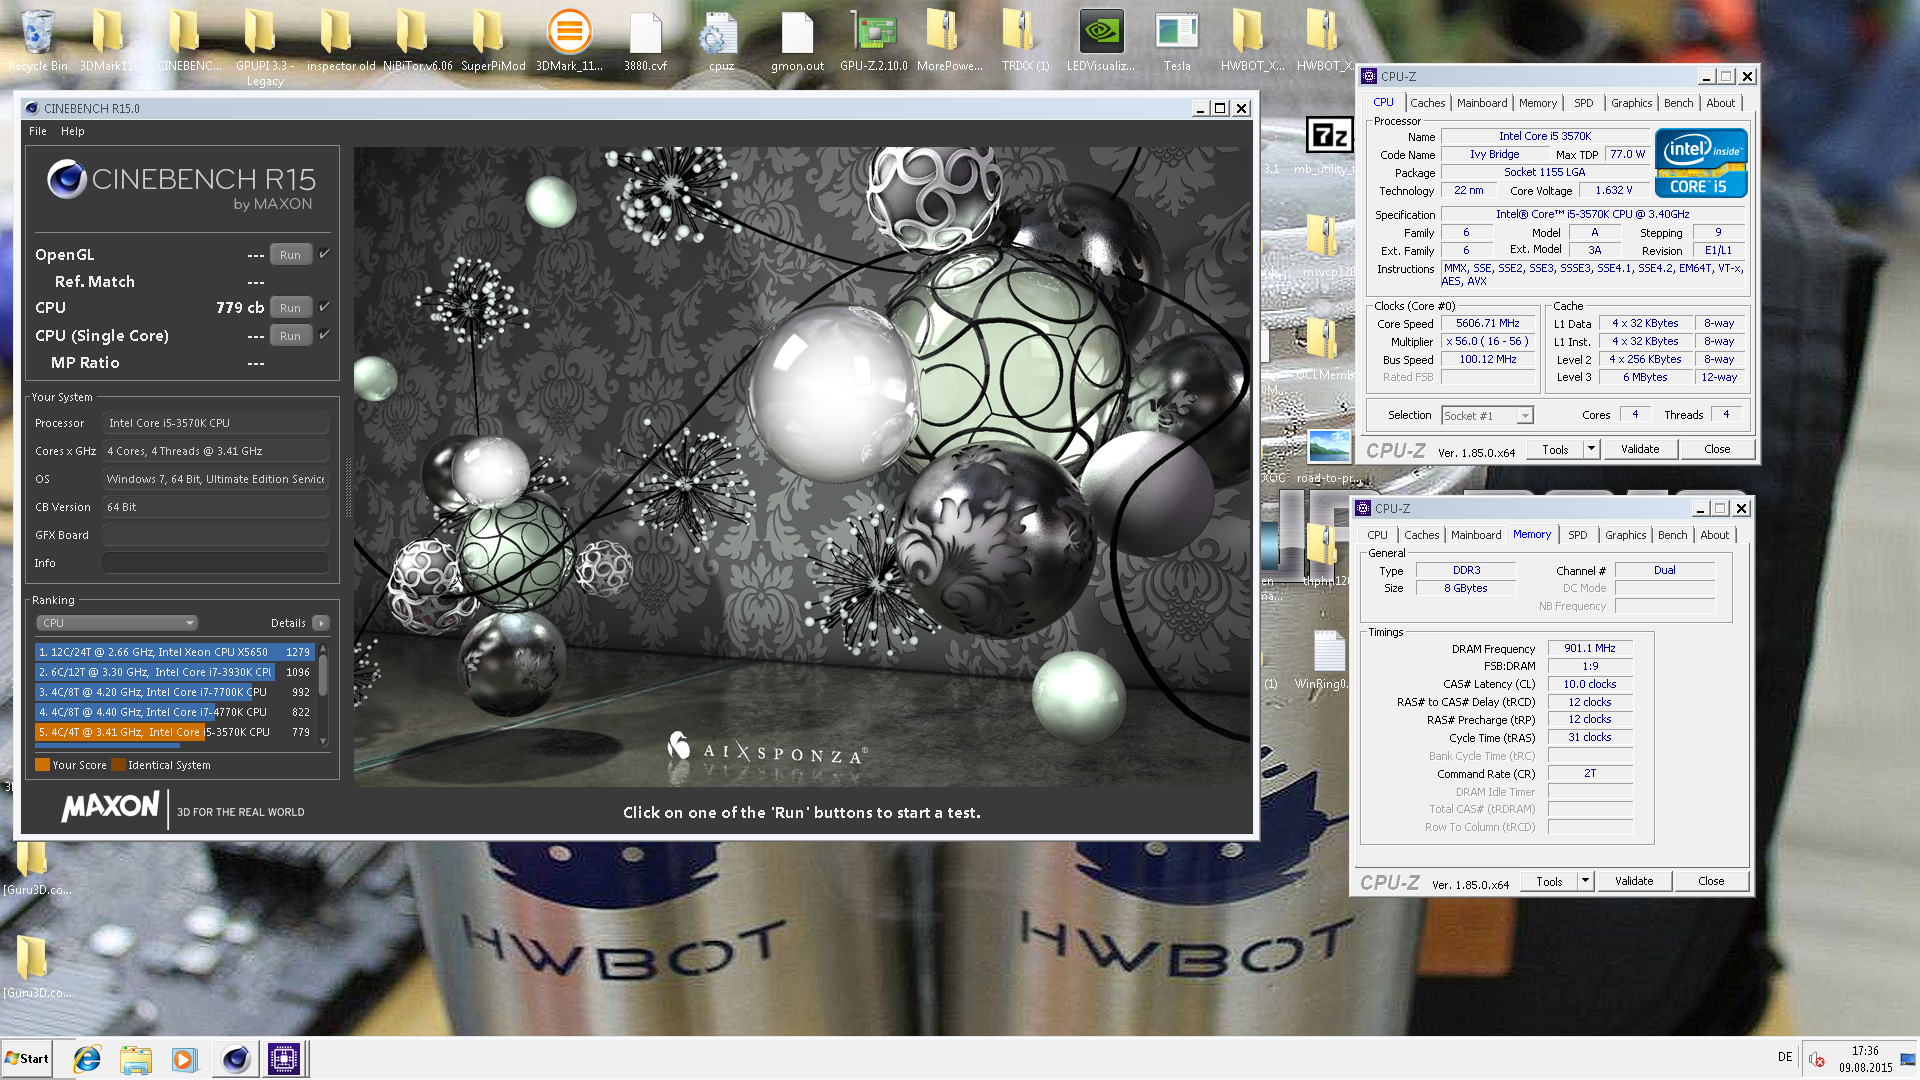1920x1080 pixels.
Task: Click the Intel Core i5 logo in CPU-Z
Action: coord(1701,162)
